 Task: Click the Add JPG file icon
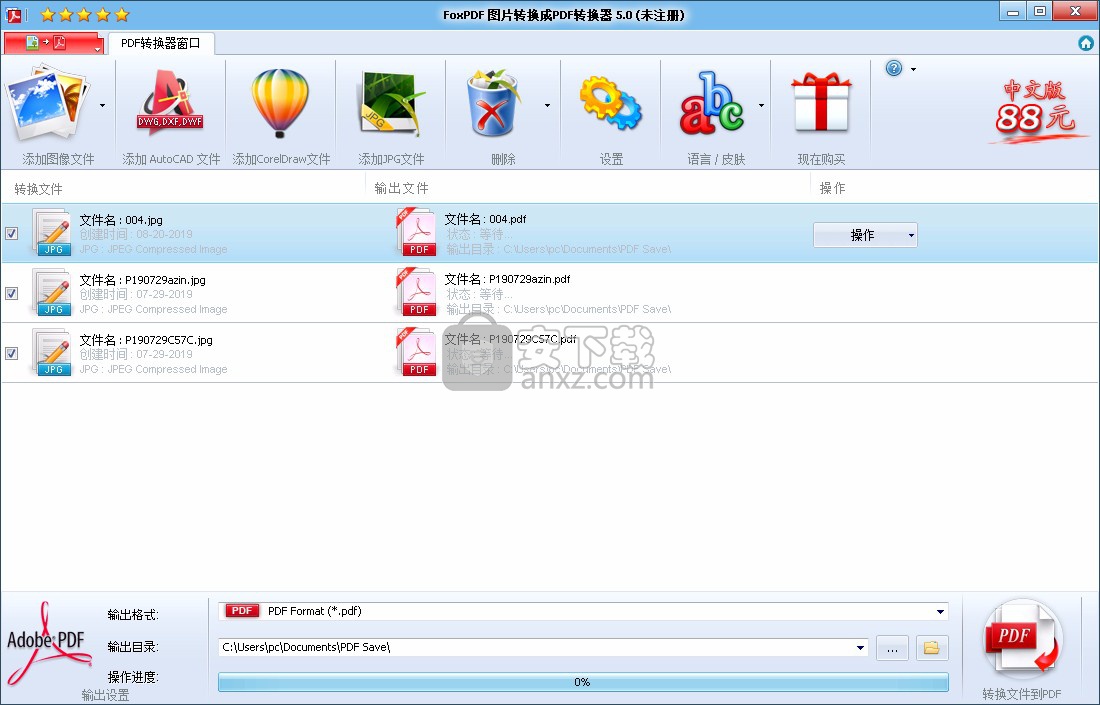[x=391, y=103]
